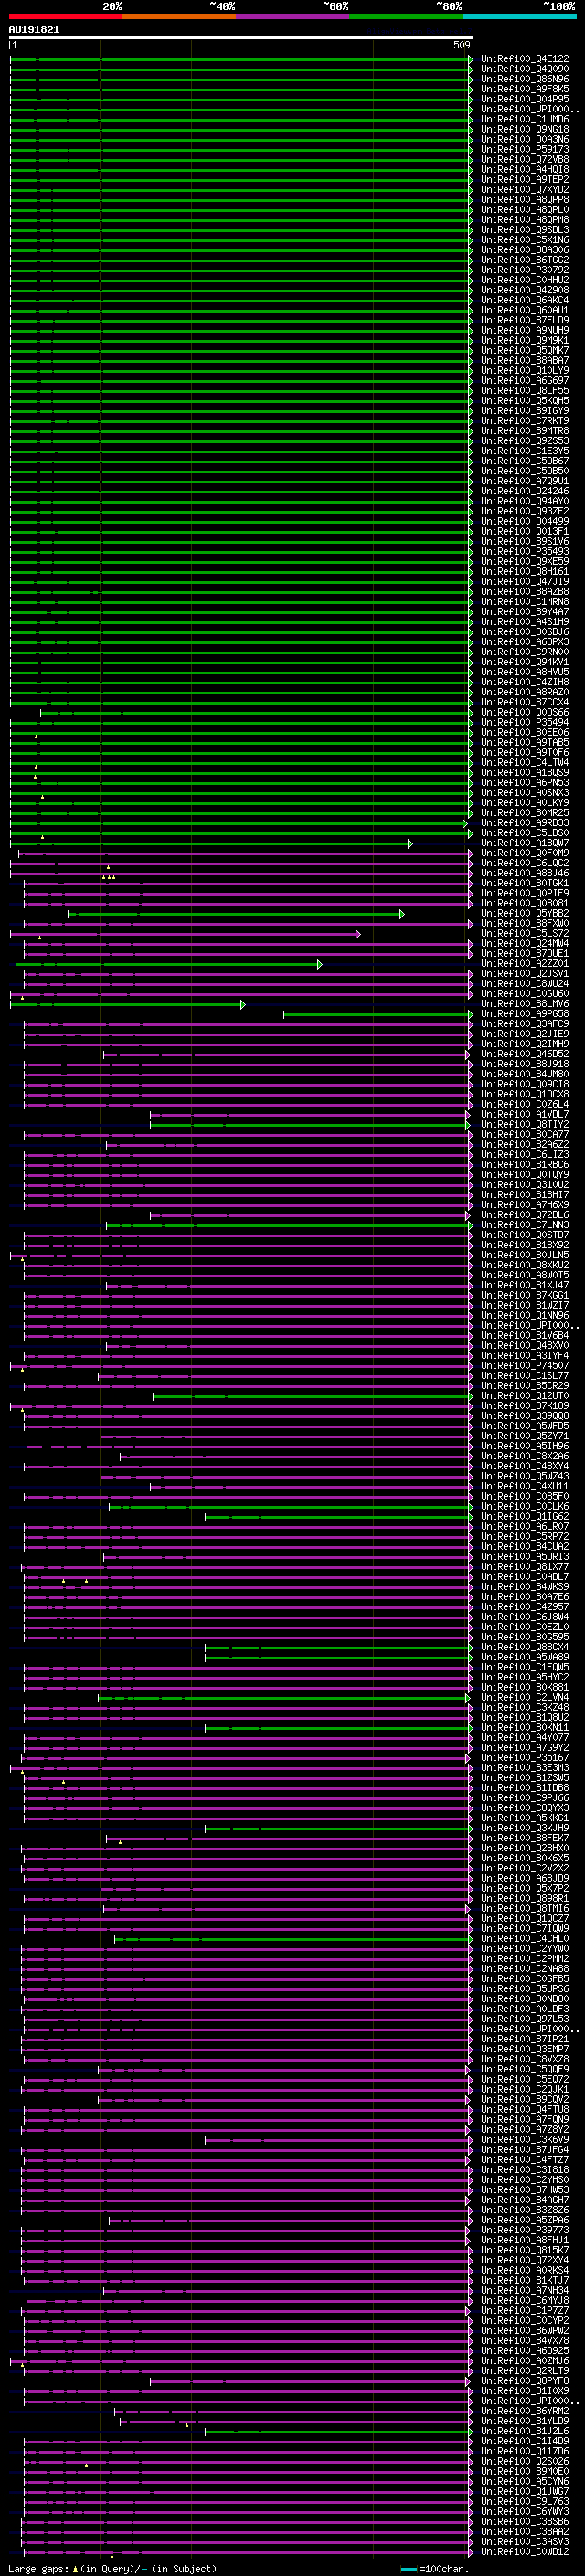585x2576 pixels.
Task: Select hit label UniRef100_B7CCX4
Action: click(525, 702)
